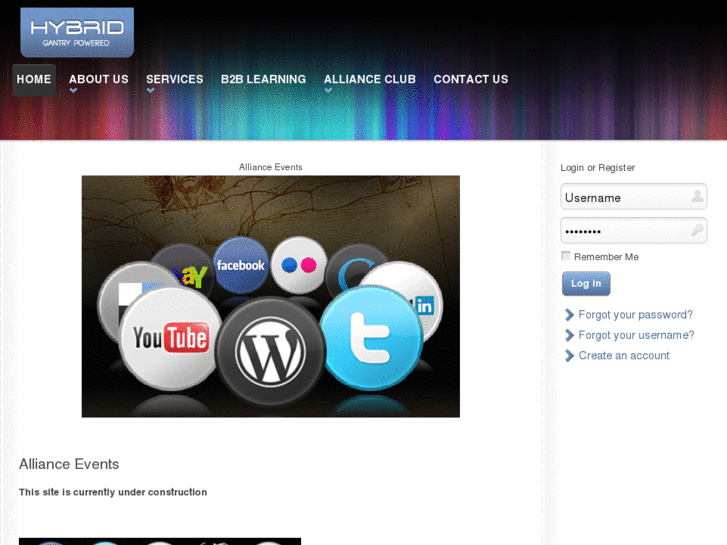727x545 pixels.
Task: Open the Alliance Club menu
Action: click(370, 79)
